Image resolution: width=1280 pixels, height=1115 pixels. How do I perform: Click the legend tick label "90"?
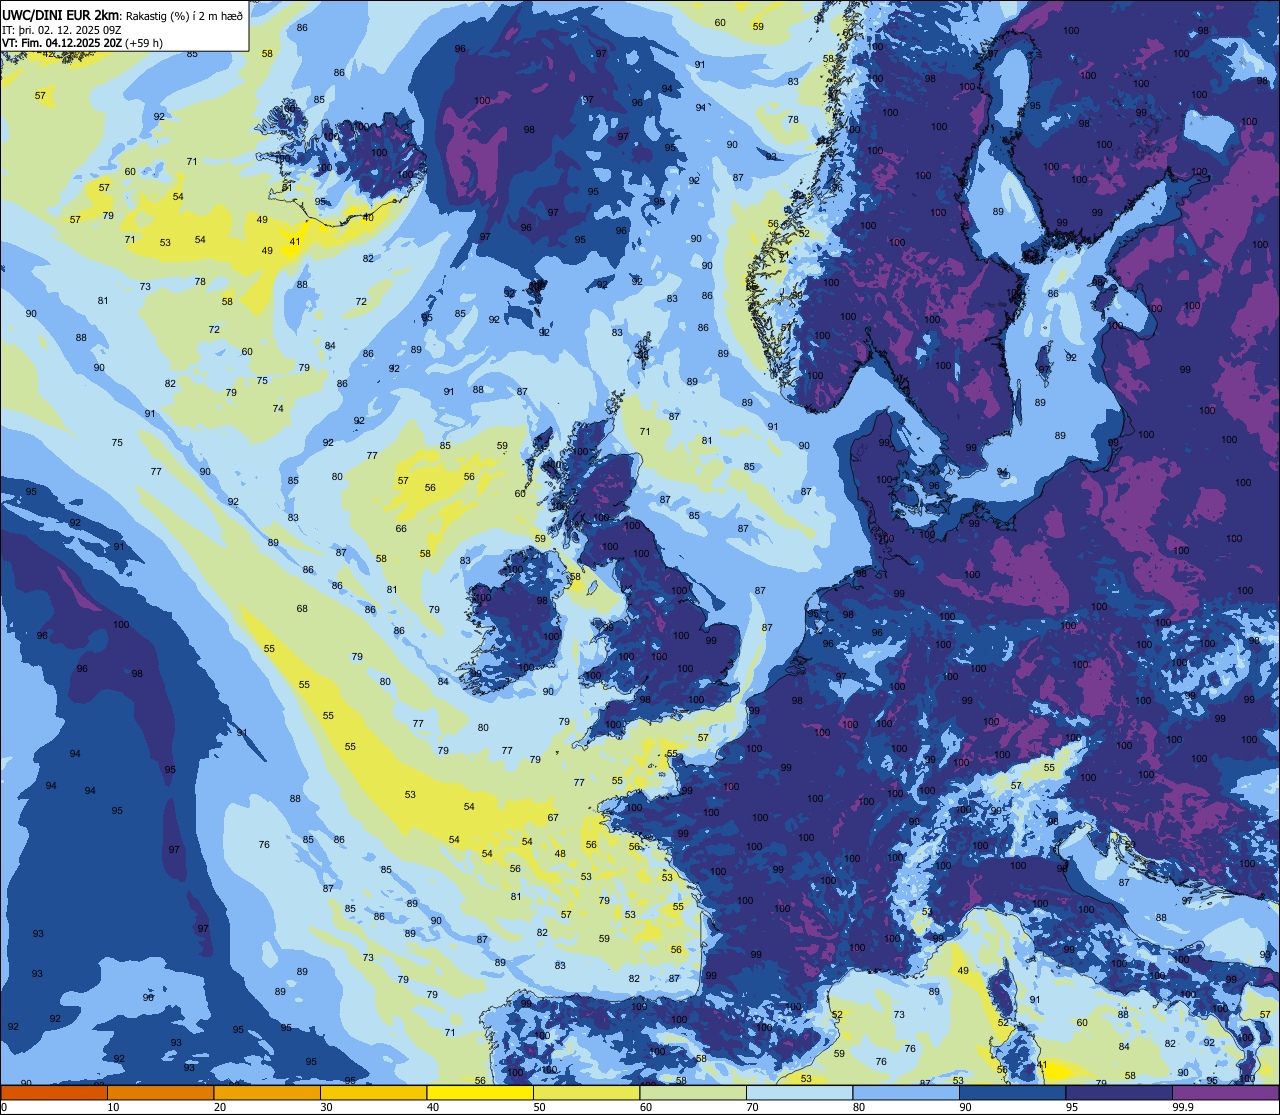[965, 1107]
